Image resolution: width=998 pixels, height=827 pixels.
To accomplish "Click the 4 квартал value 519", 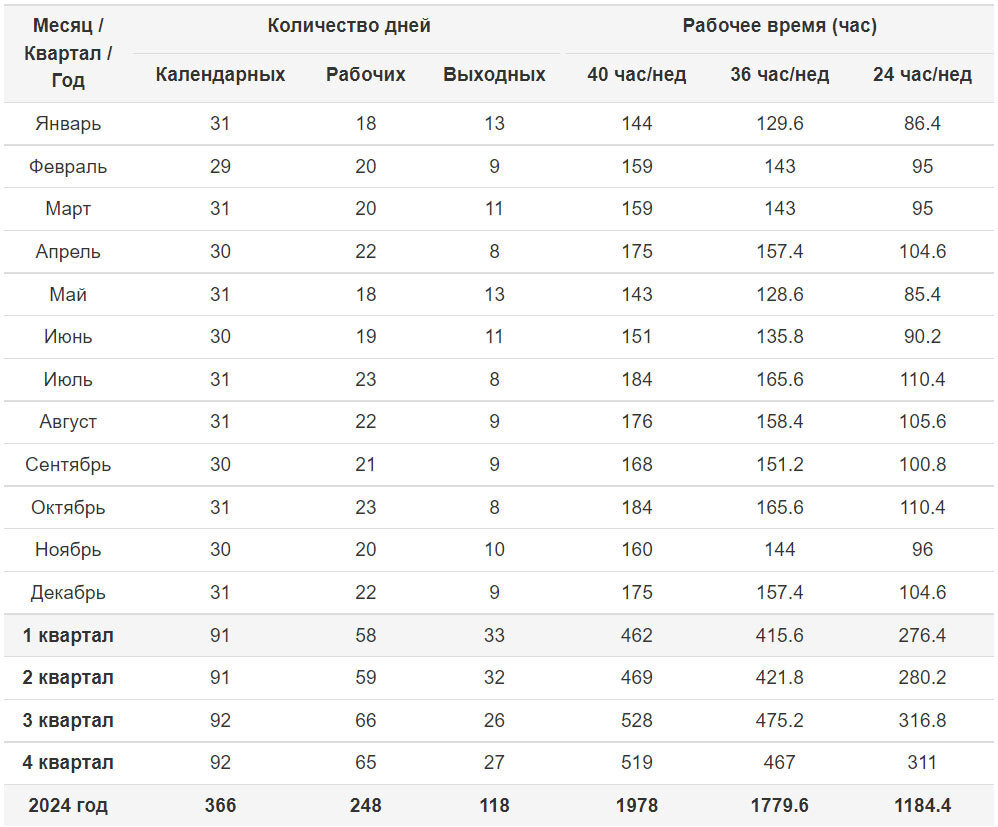I will coord(636,763).
